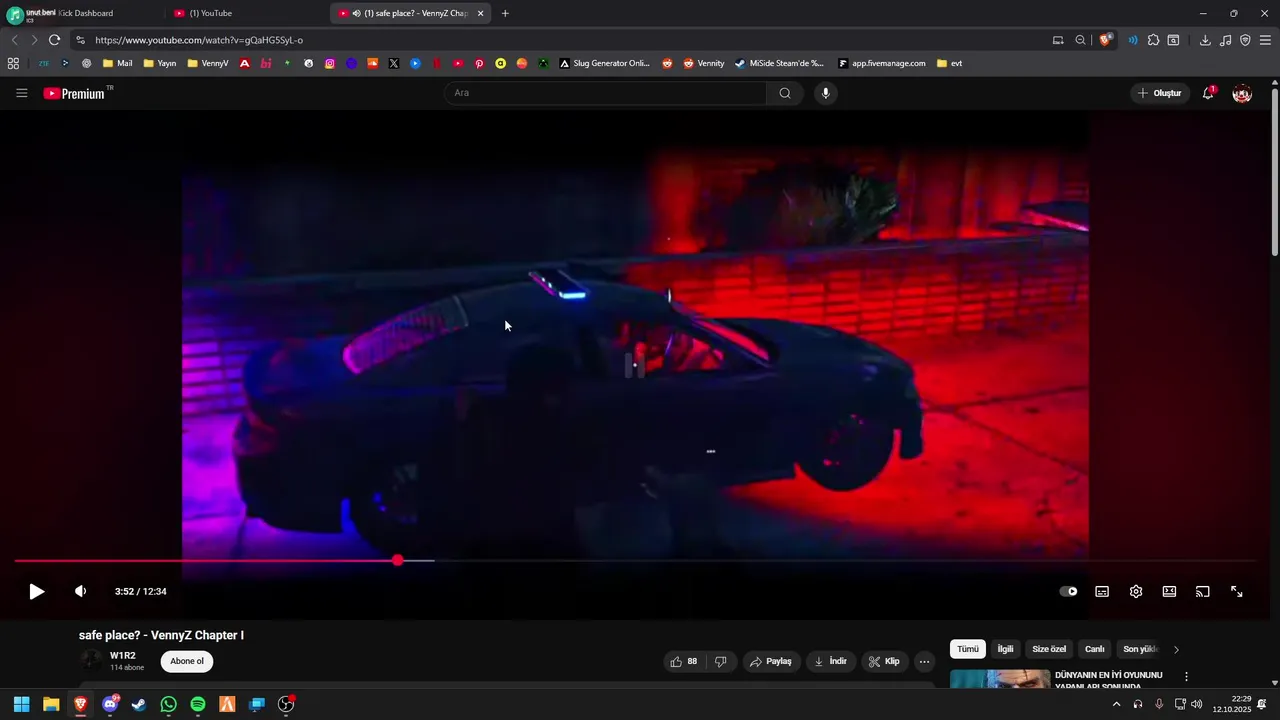Open Steam from the taskbar

coord(139,705)
